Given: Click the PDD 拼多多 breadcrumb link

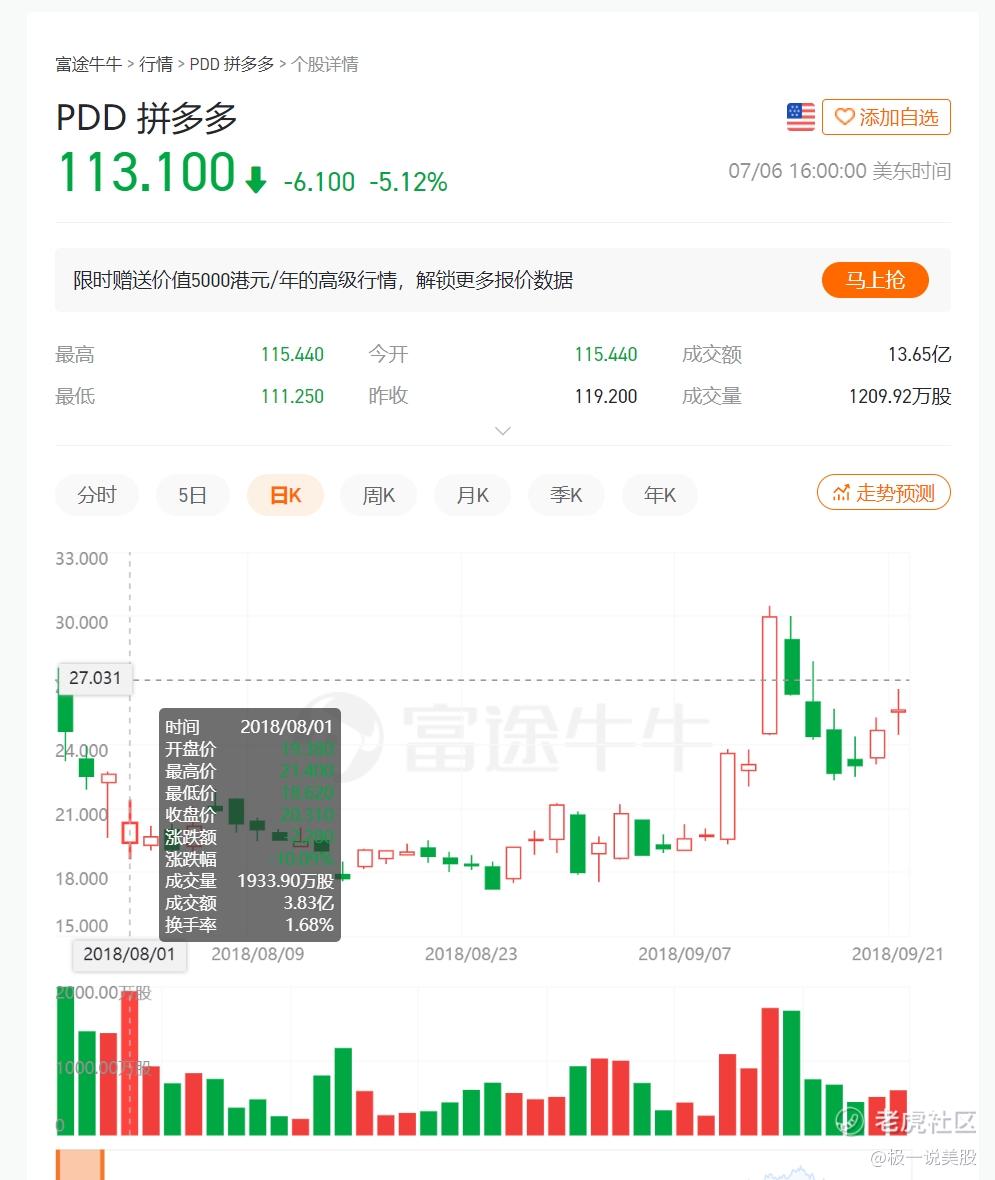Looking at the screenshot, I should (232, 64).
